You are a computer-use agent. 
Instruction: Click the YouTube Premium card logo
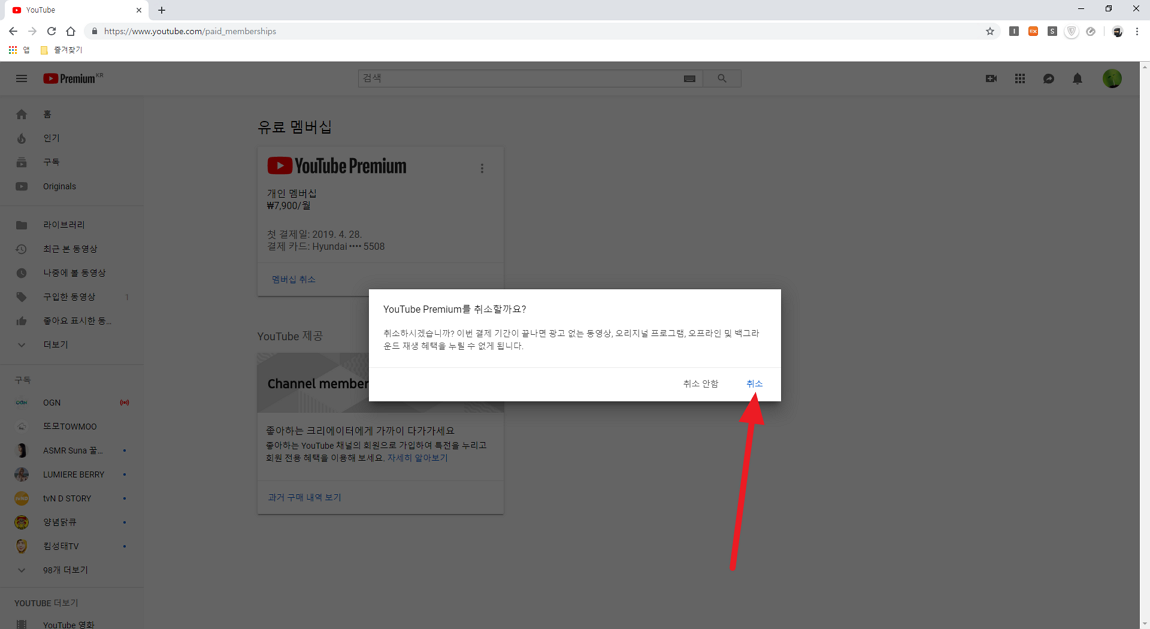click(x=337, y=166)
